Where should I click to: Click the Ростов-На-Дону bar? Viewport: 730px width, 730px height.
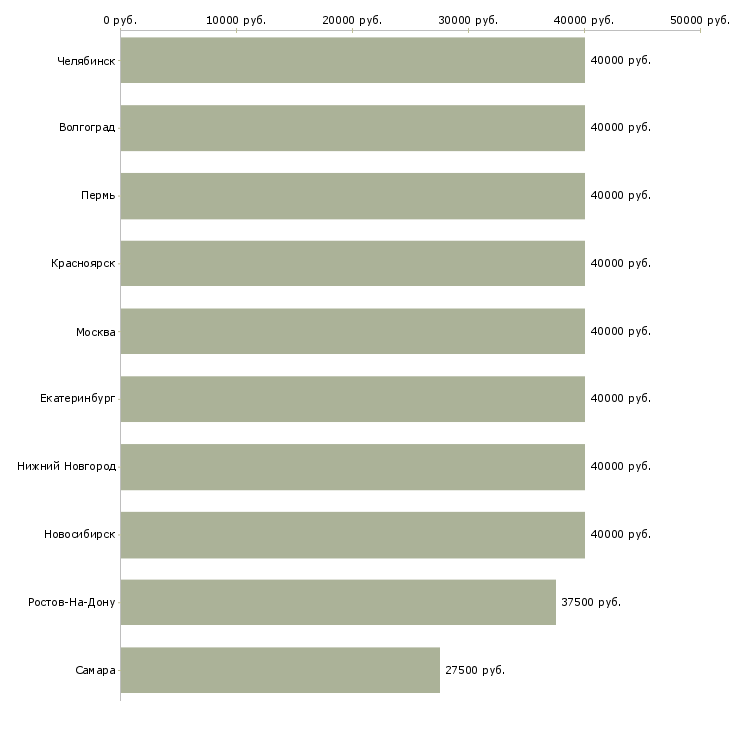[x=338, y=602]
